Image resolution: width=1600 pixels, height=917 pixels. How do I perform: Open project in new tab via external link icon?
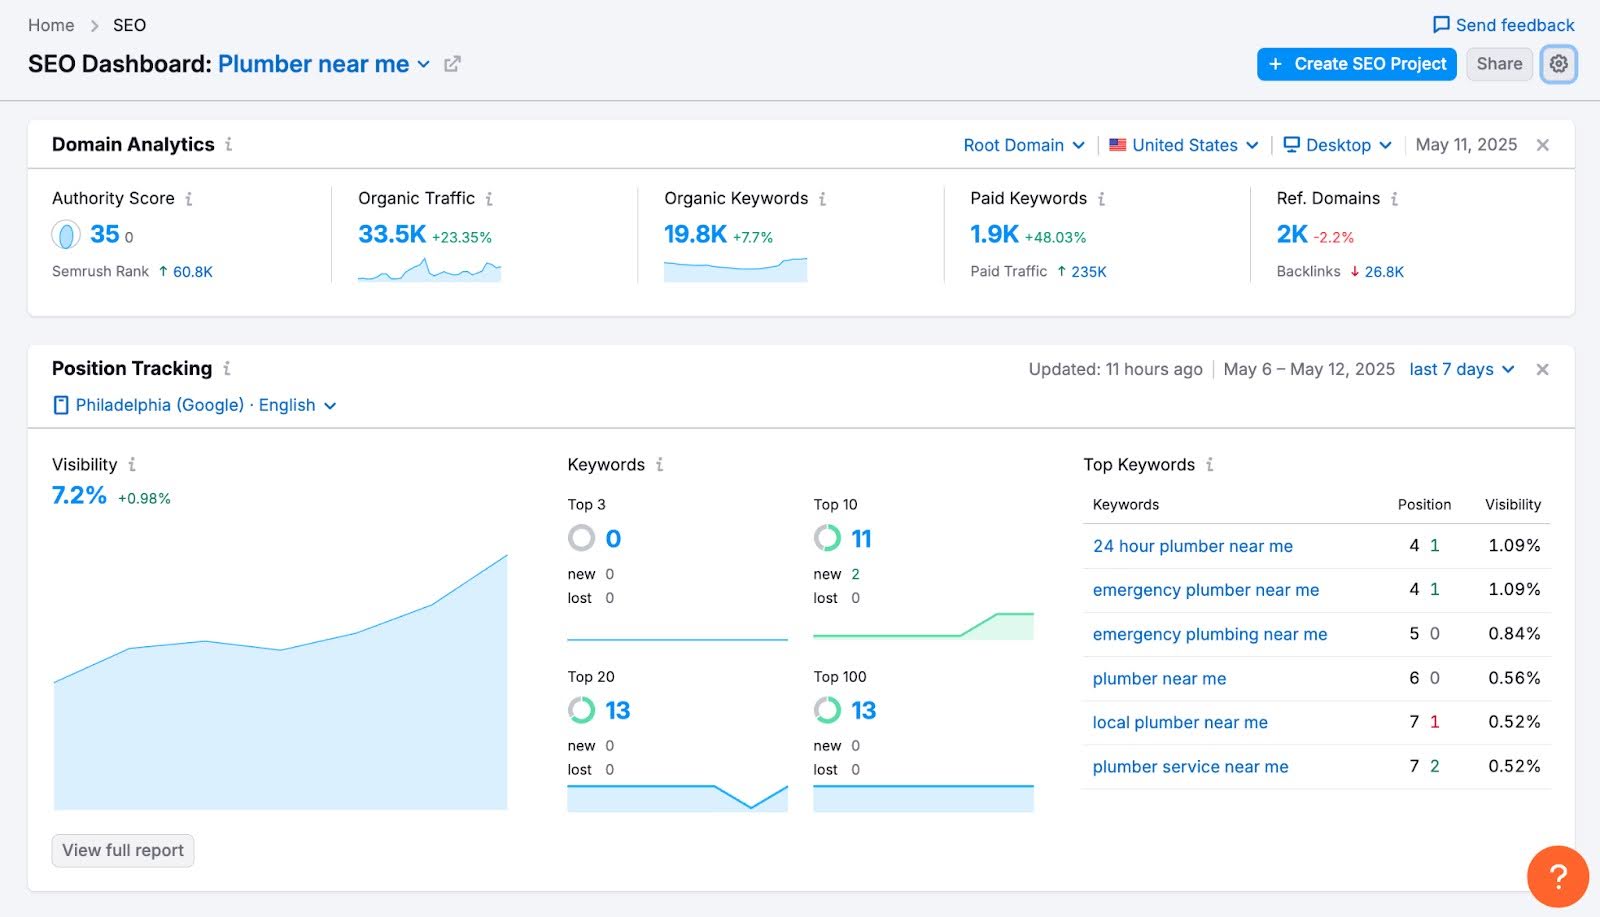[453, 63]
